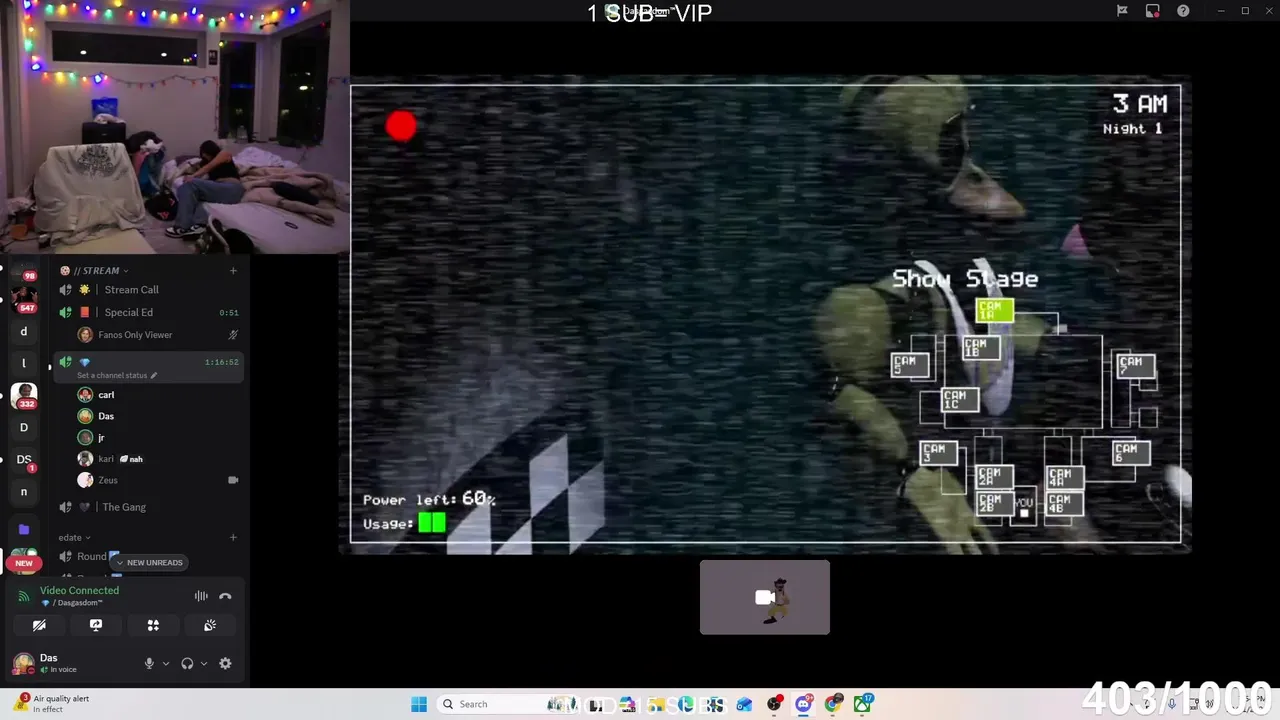This screenshot has width=1280, height=720.
Task: Open microphone input options arrow
Action: pos(166,663)
